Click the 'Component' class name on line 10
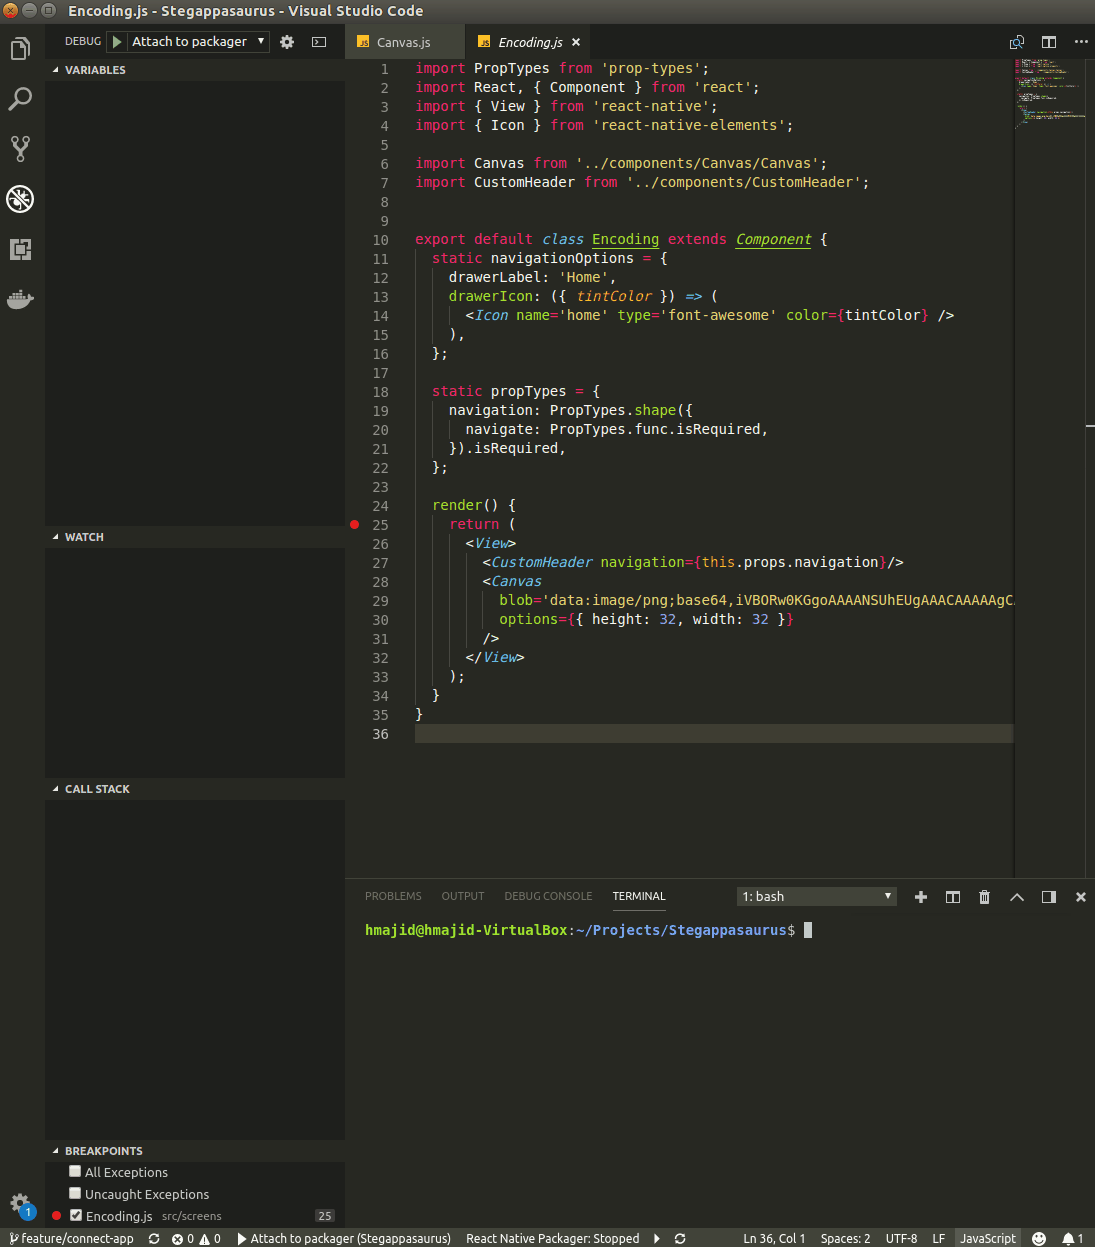 [773, 239]
